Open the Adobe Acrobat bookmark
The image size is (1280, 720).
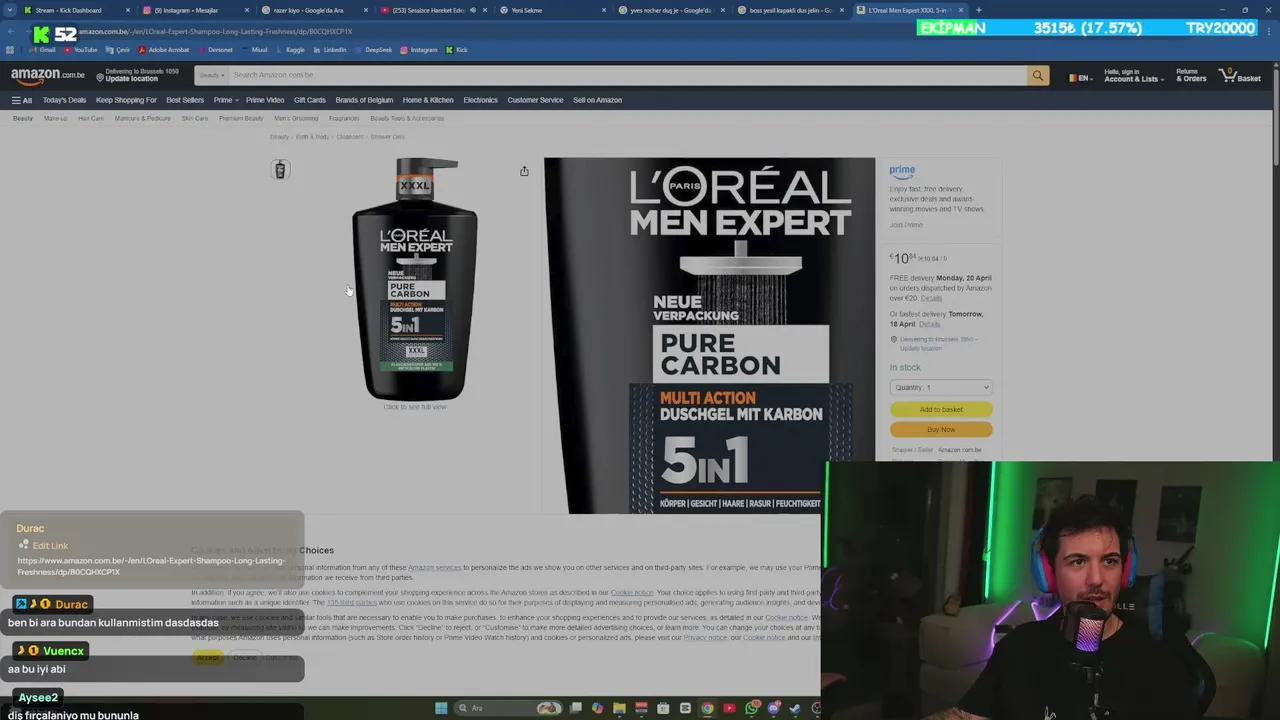tap(164, 50)
